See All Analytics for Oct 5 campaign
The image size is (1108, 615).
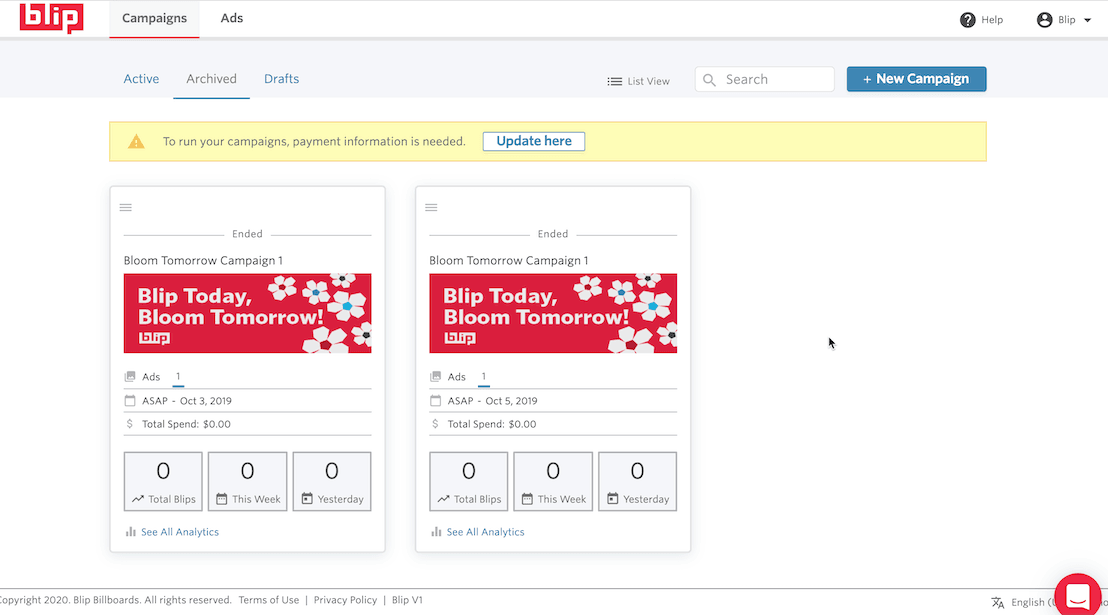click(x=485, y=532)
